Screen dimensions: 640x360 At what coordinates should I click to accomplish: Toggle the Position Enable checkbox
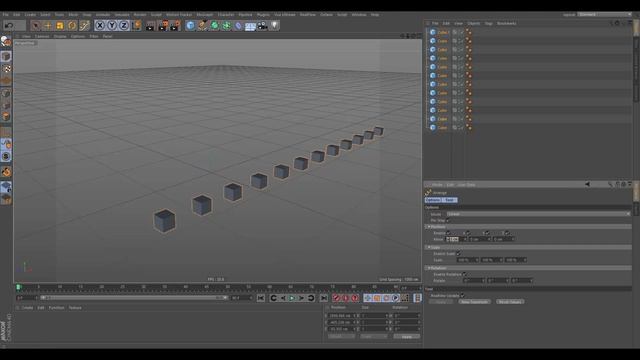click(x=449, y=233)
